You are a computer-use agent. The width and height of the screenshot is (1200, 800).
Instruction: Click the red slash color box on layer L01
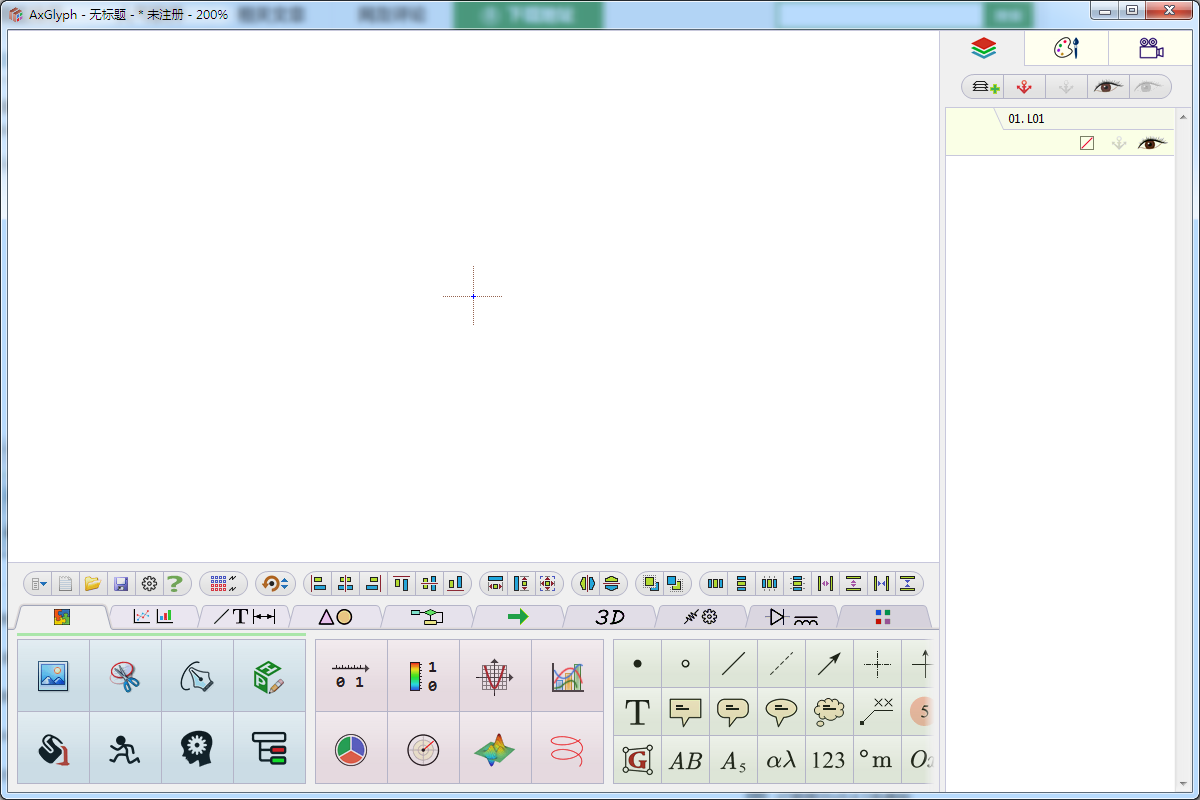(x=1087, y=143)
